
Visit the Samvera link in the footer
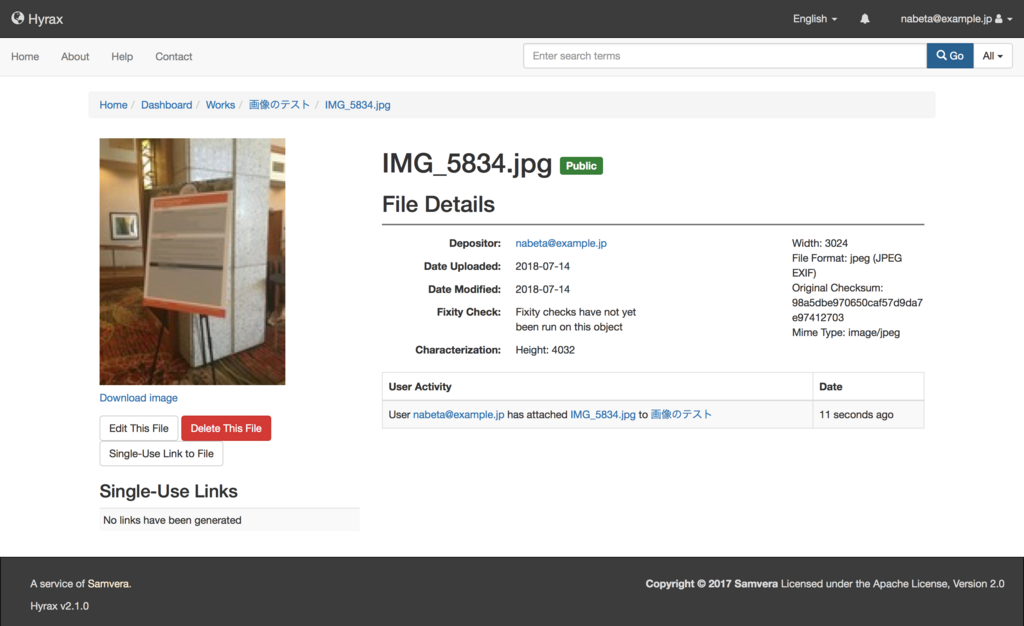coord(108,584)
